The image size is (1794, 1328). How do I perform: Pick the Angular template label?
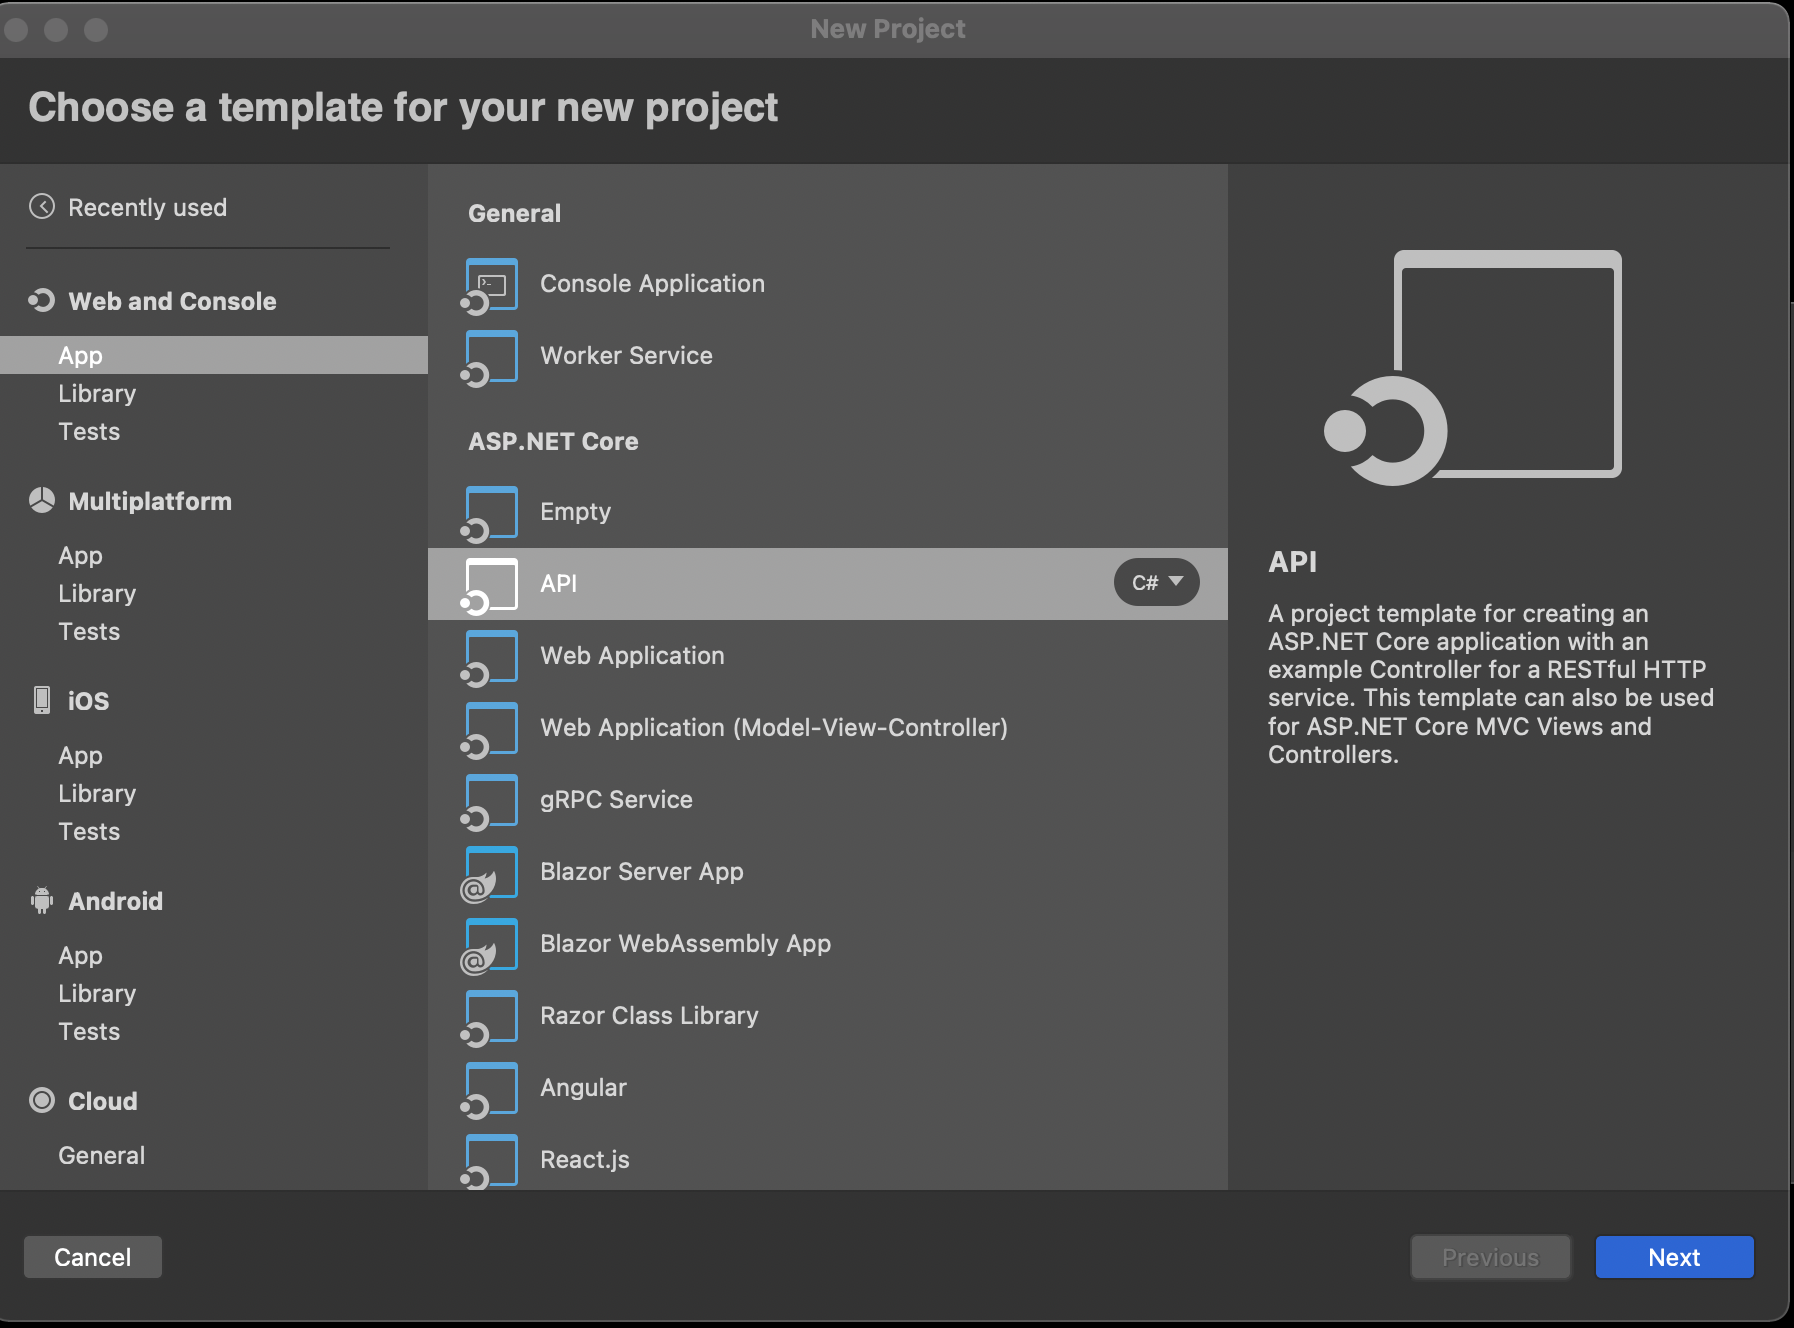[x=583, y=1088]
